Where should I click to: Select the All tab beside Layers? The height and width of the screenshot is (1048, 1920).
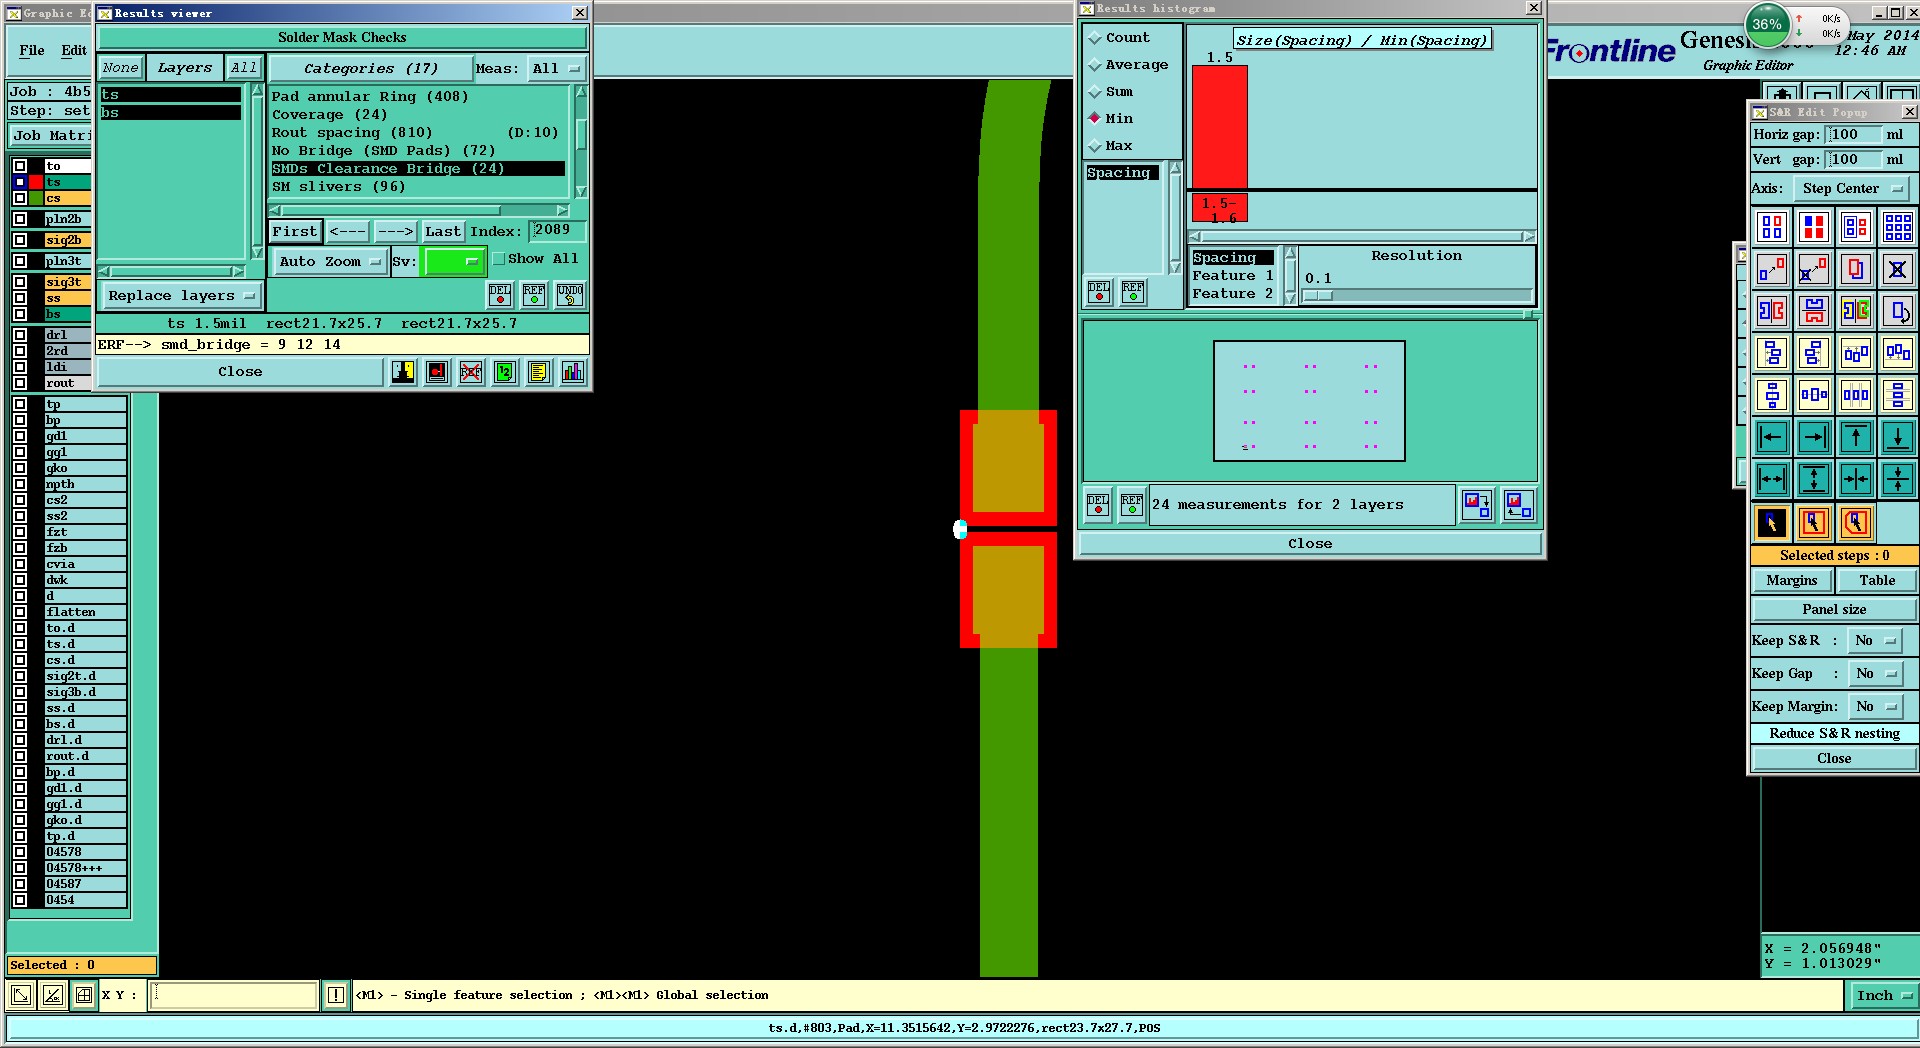coord(244,68)
